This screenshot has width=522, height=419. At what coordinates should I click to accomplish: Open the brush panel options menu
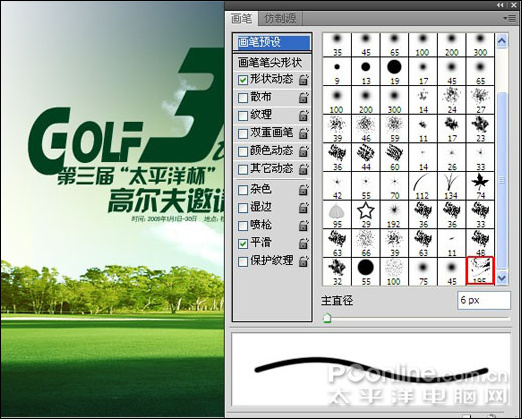point(510,18)
